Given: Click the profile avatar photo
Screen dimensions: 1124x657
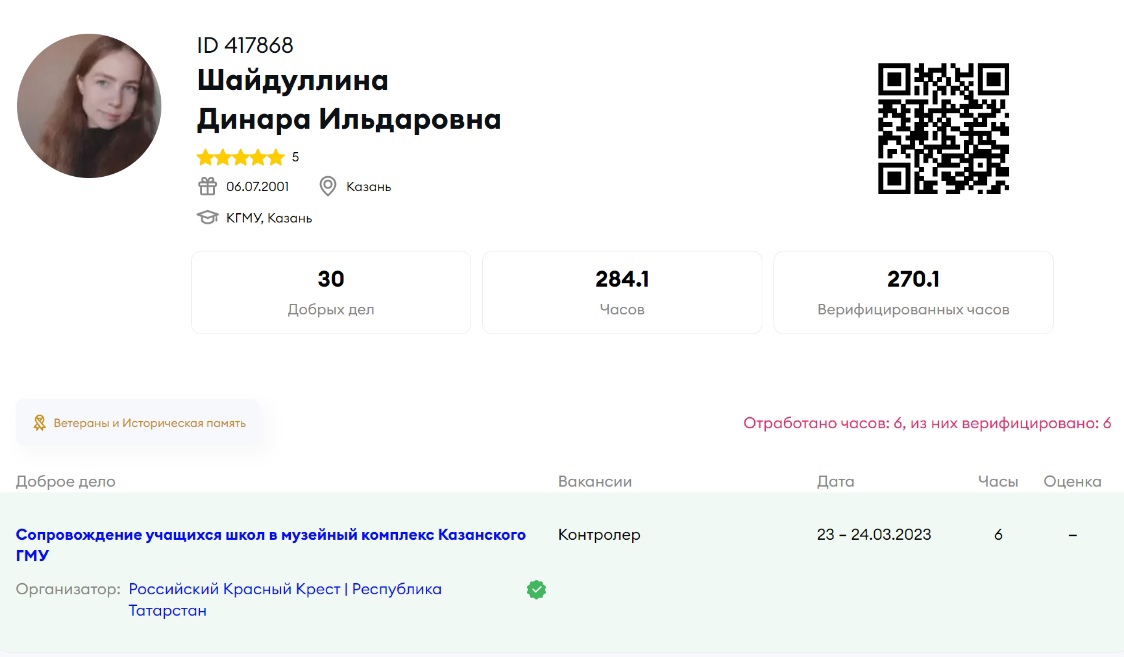Looking at the screenshot, I should click(x=88, y=105).
